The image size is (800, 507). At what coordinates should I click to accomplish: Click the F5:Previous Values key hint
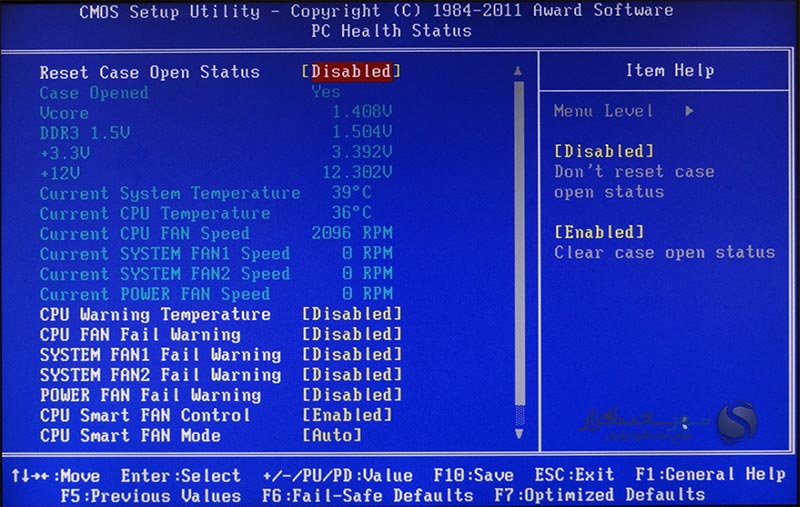point(151,496)
